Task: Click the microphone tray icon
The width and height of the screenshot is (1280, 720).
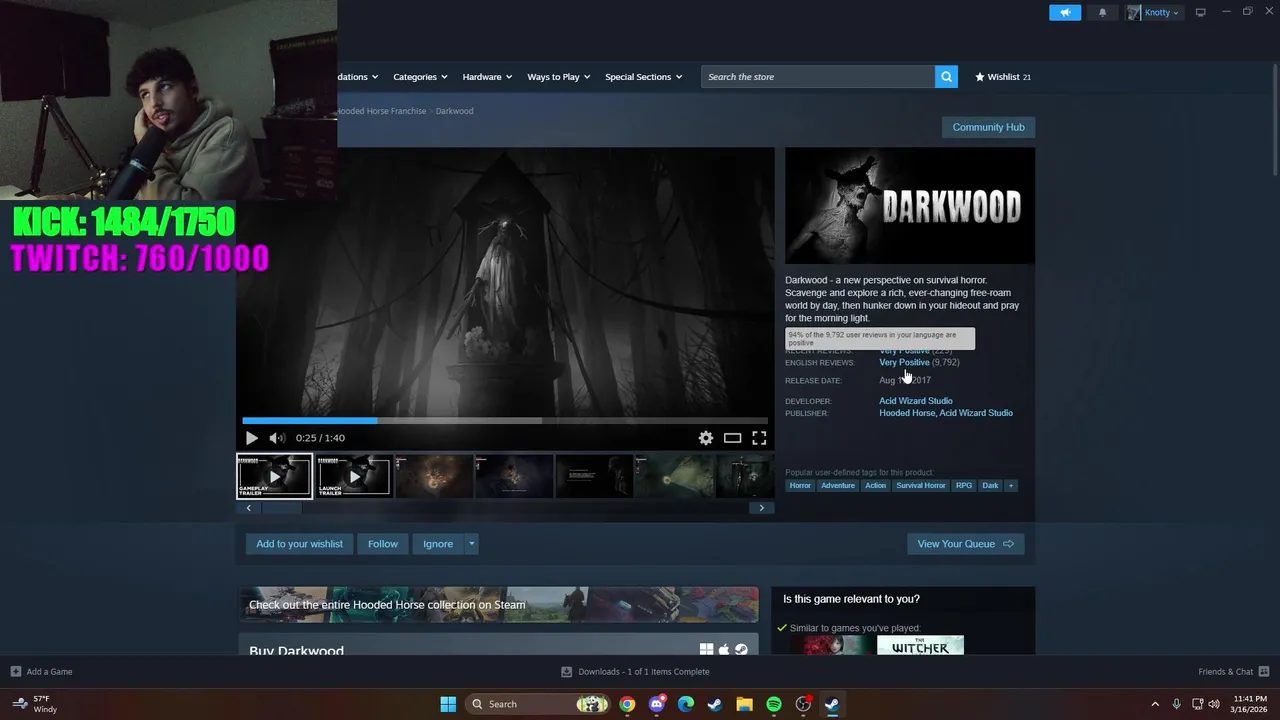Action: (1176, 704)
